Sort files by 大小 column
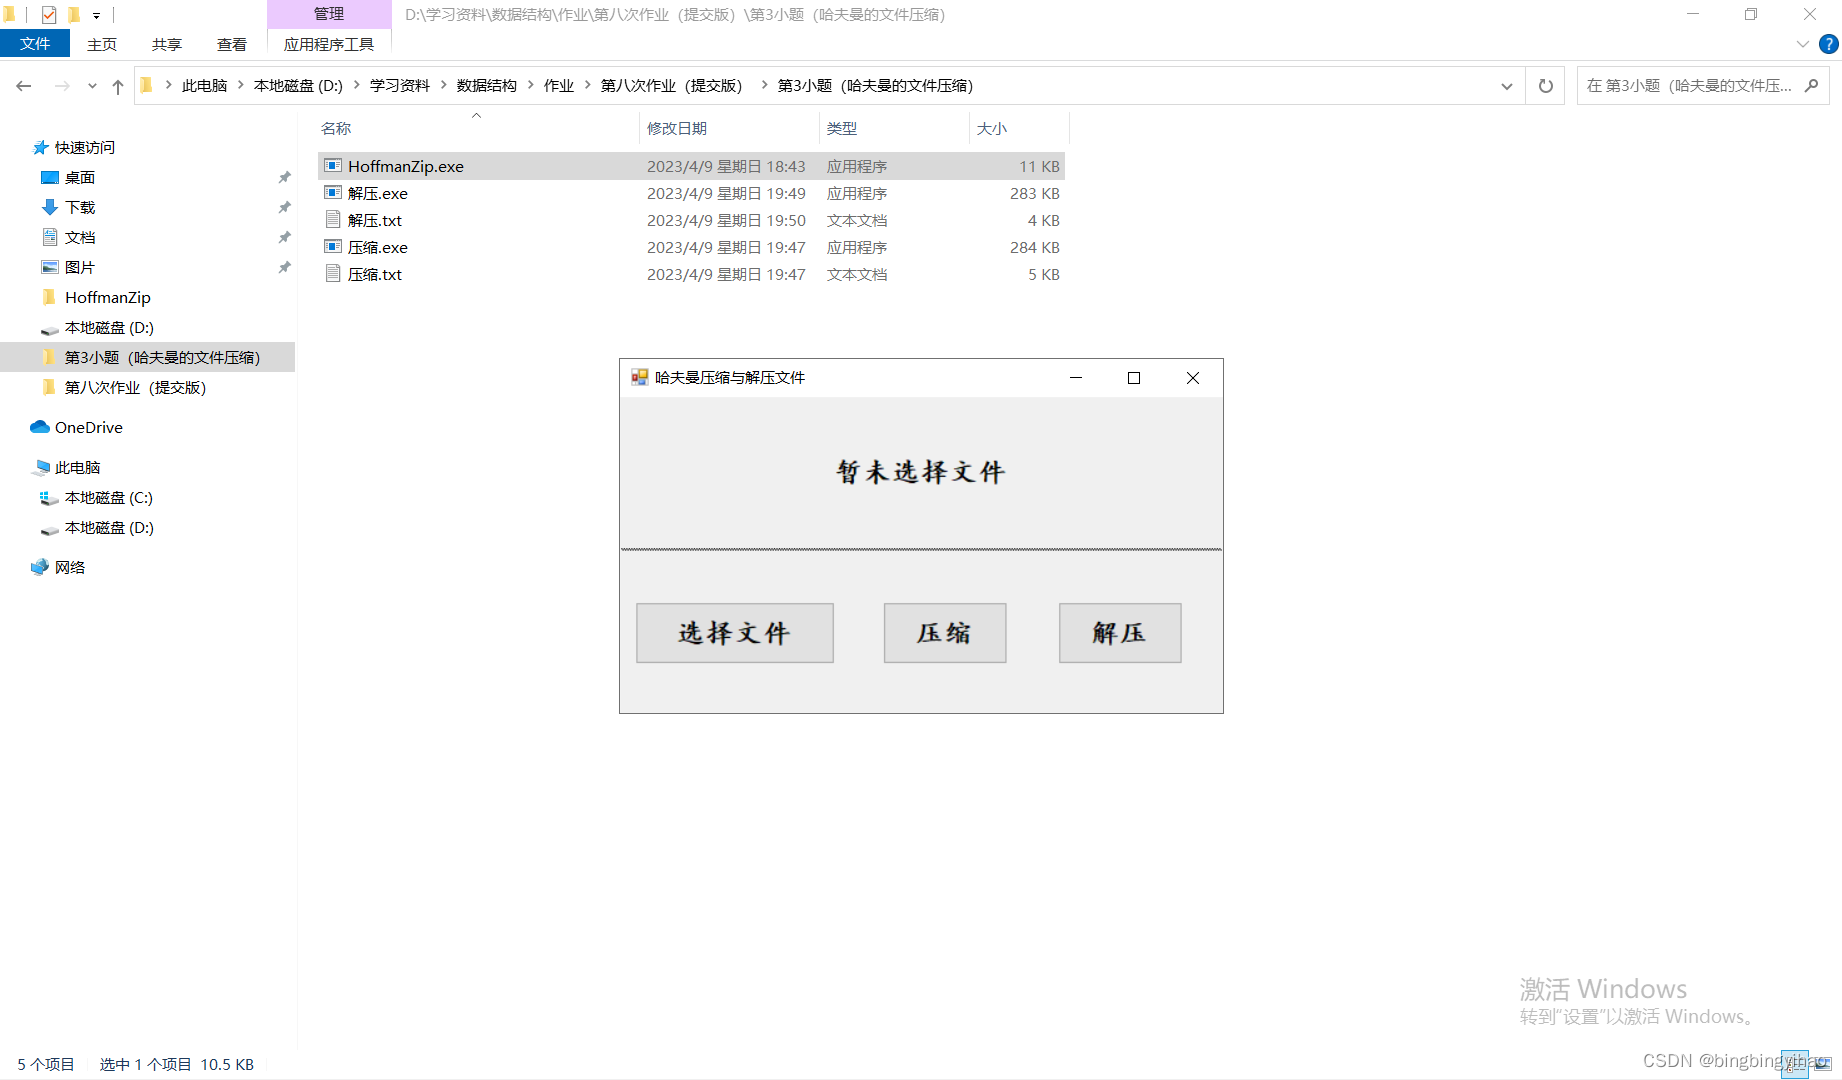1842x1080 pixels. click(1019, 128)
